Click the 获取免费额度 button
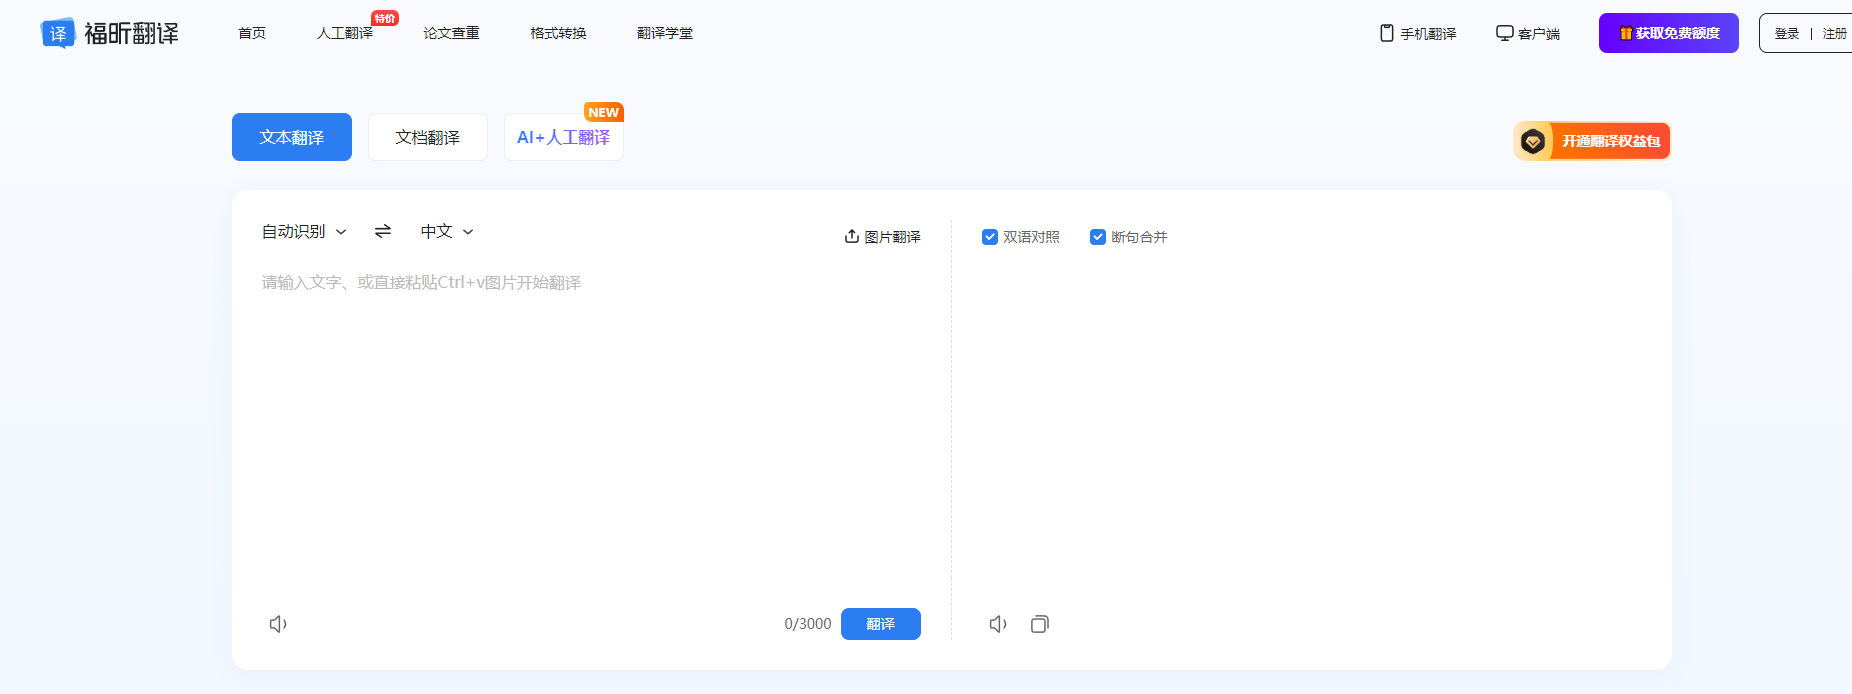The image size is (1852, 694). pos(1669,33)
